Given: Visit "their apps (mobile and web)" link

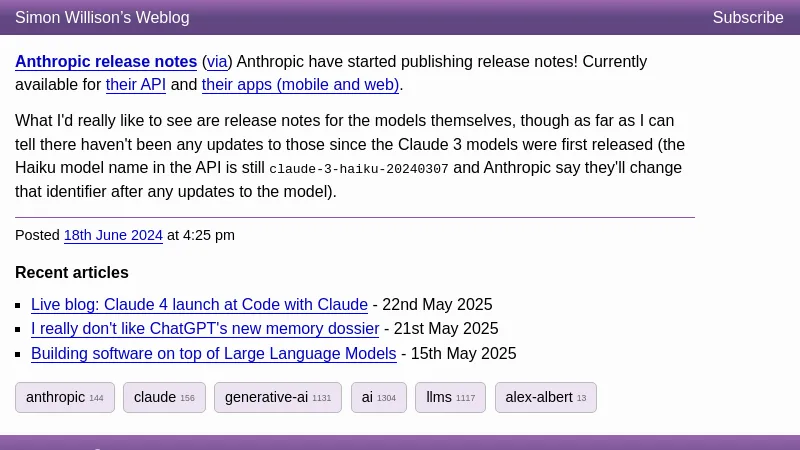Looking at the screenshot, I should (x=300, y=85).
